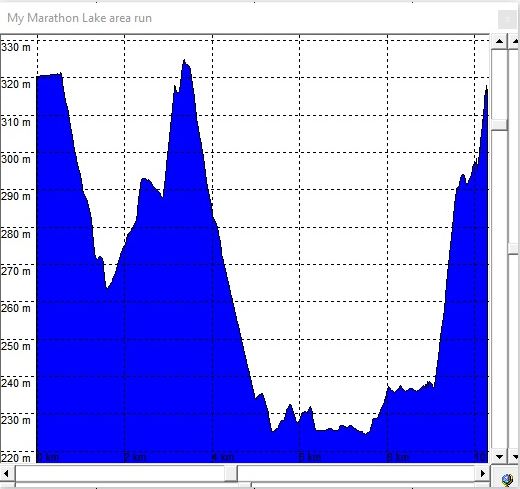The image size is (520, 489).
Task: Click the 280 m elevation axis label
Action: click(x=16, y=234)
